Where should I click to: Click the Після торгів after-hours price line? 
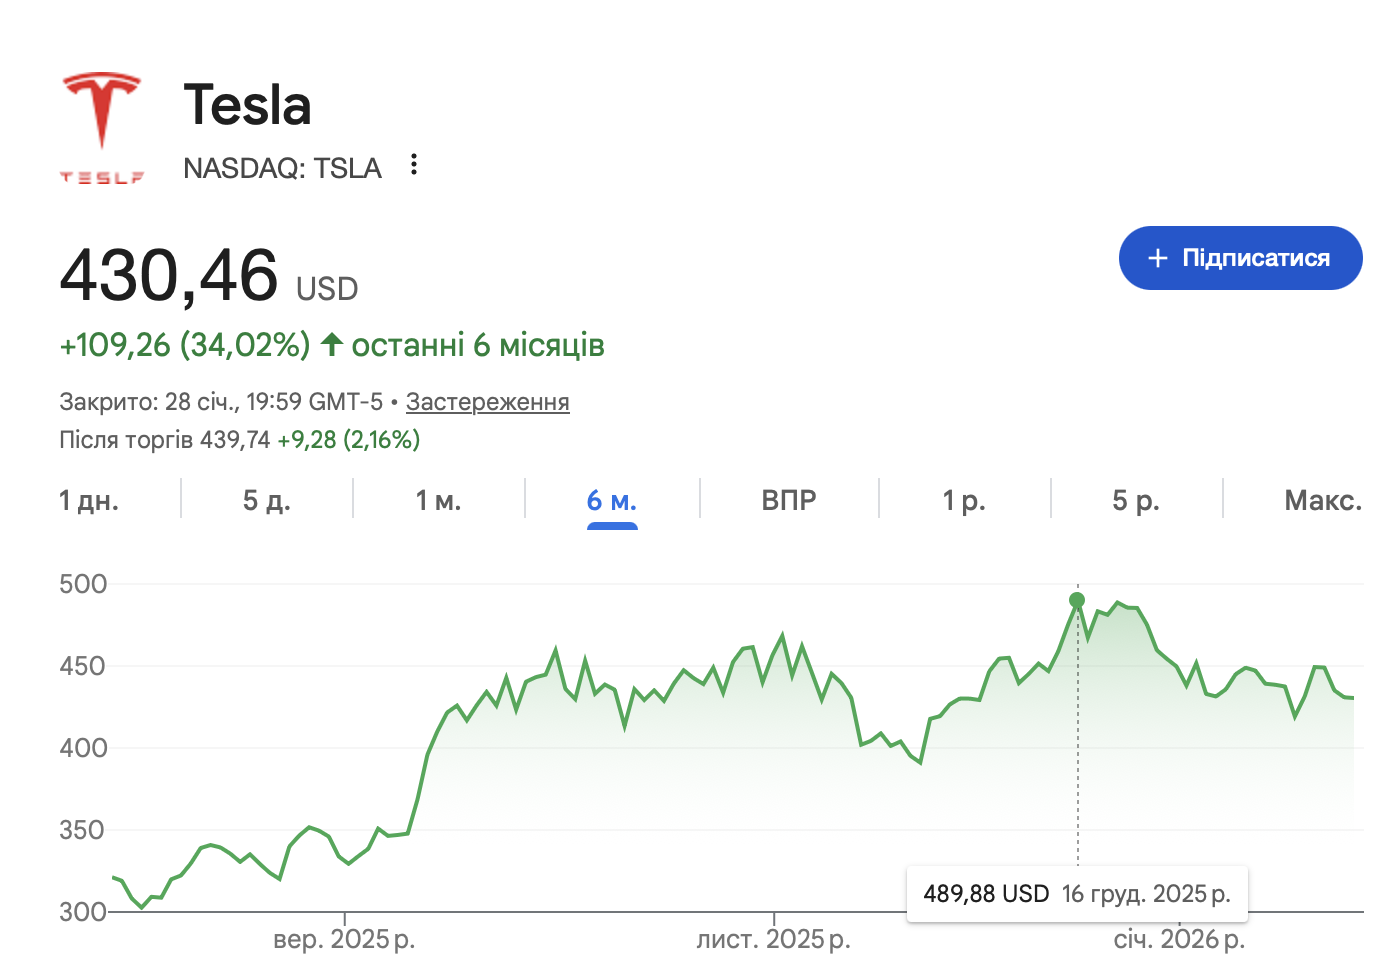(240, 440)
